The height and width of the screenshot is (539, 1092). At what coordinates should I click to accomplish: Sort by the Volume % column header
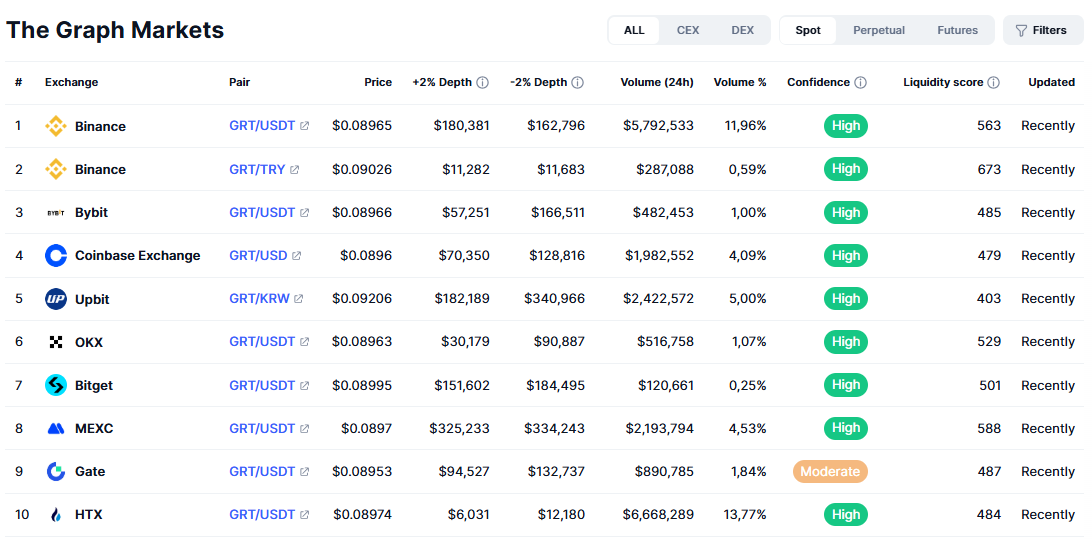click(x=740, y=82)
